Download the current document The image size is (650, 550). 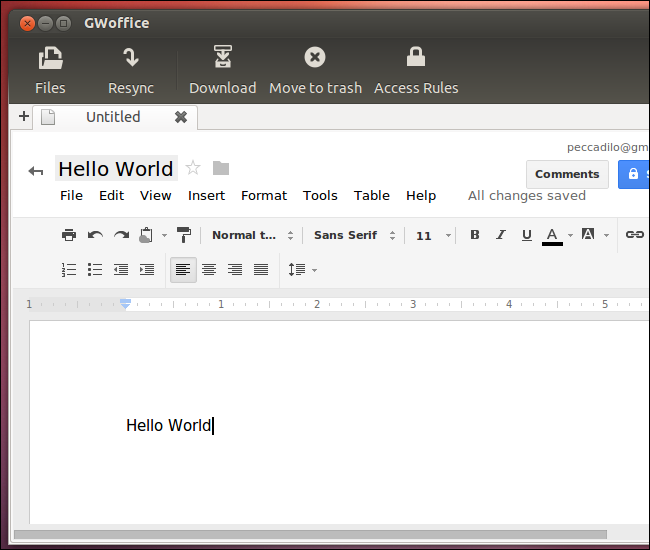pyautogui.click(x=223, y=70)
